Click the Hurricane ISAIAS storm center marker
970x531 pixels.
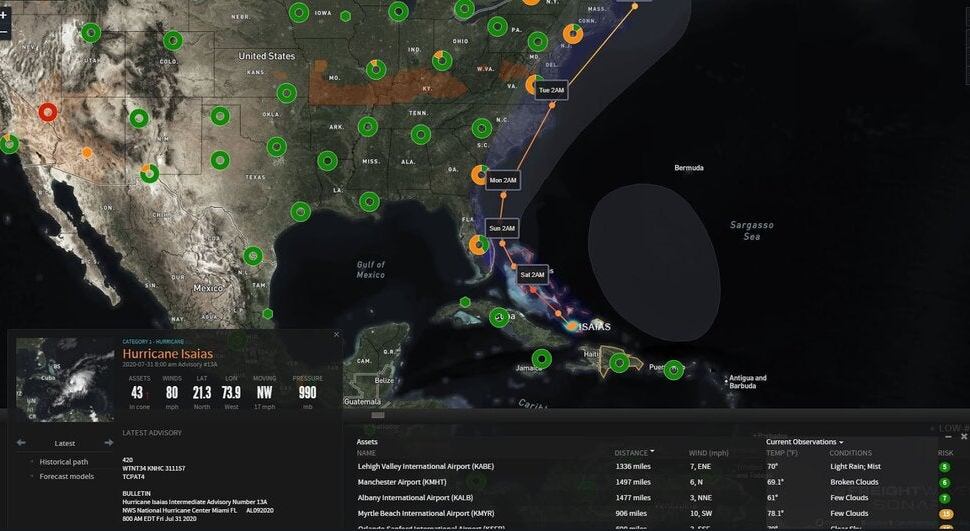pyautogui.click(x=572, y=326)
